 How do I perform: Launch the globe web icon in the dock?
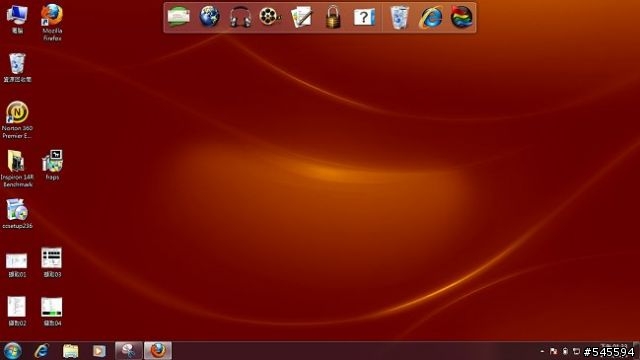tap(209, 17)
